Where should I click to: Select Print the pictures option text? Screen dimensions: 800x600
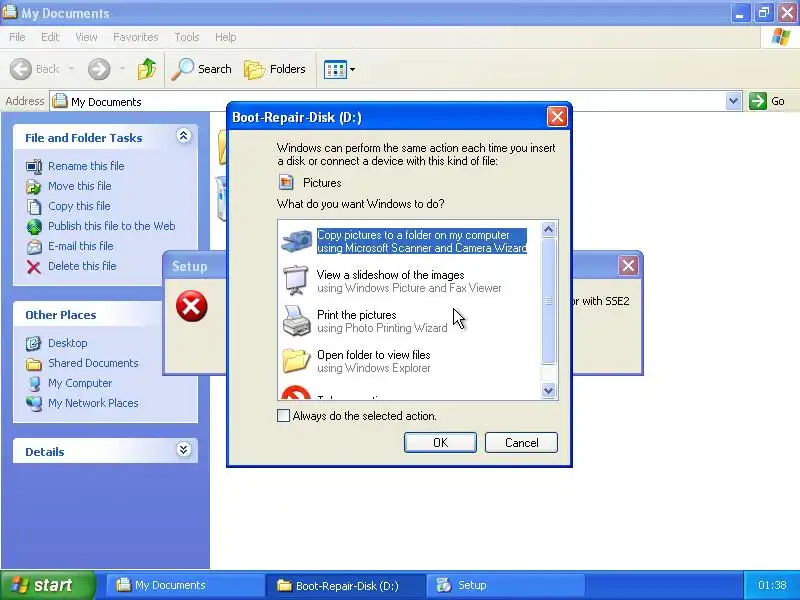tap(357, 315)
